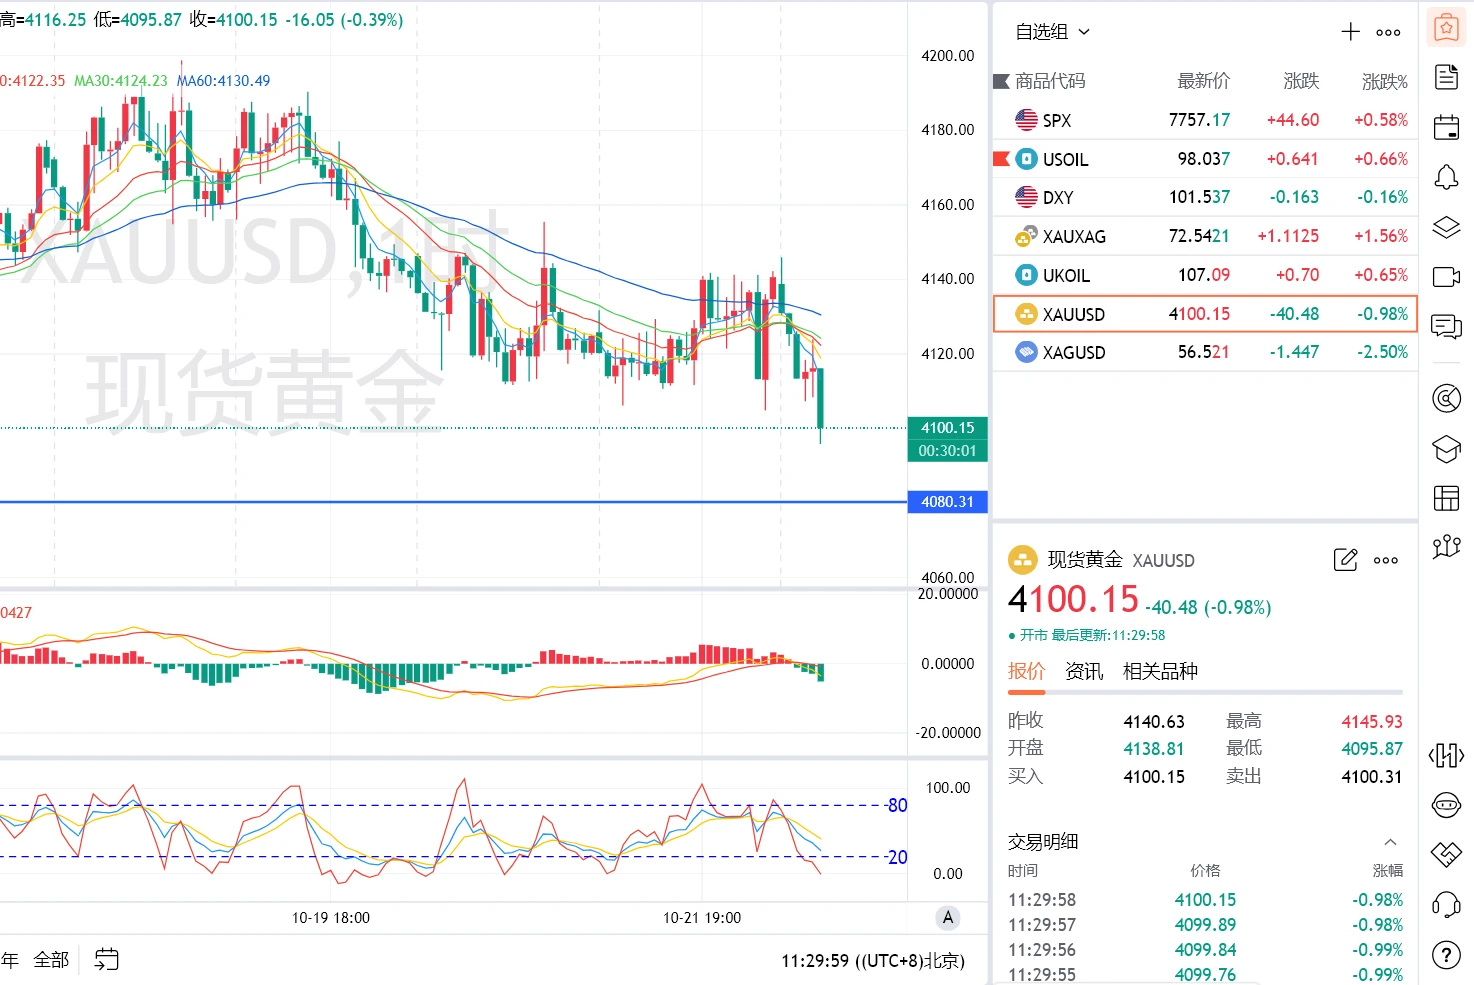Open the news document icon in the sidebar
1474x985 pixels.
(1446, 77)
